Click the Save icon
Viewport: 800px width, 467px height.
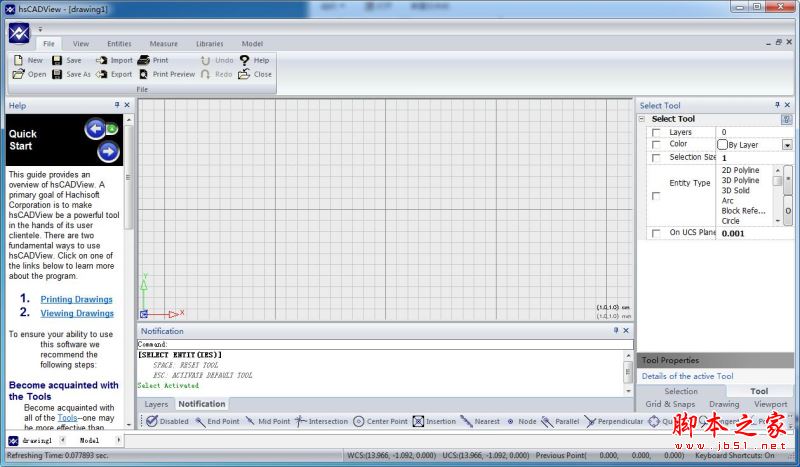pyautogui.click(x=57, y=60)
